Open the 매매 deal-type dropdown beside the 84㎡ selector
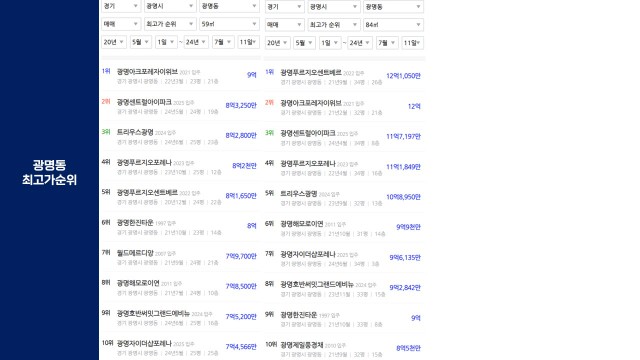The image size is (640, 360). point(284,25)
